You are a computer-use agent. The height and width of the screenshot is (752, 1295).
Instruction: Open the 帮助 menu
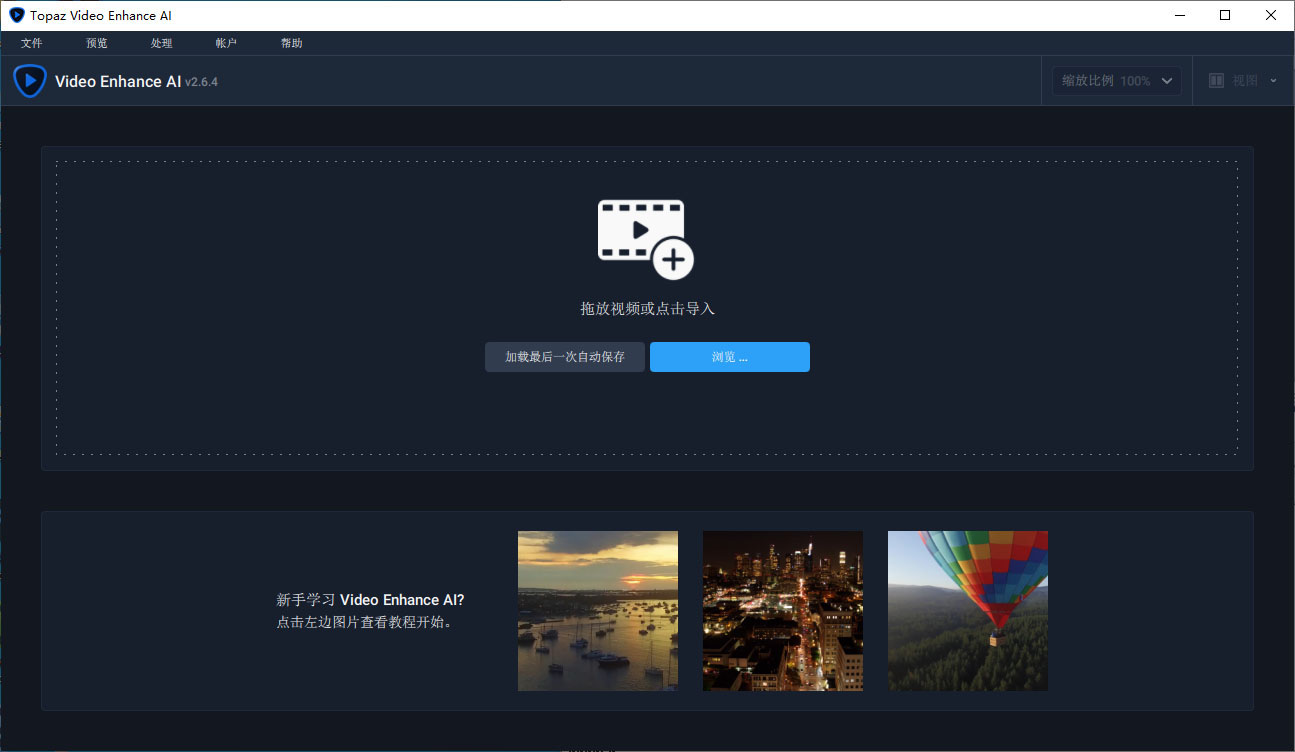tap(291, 43)
